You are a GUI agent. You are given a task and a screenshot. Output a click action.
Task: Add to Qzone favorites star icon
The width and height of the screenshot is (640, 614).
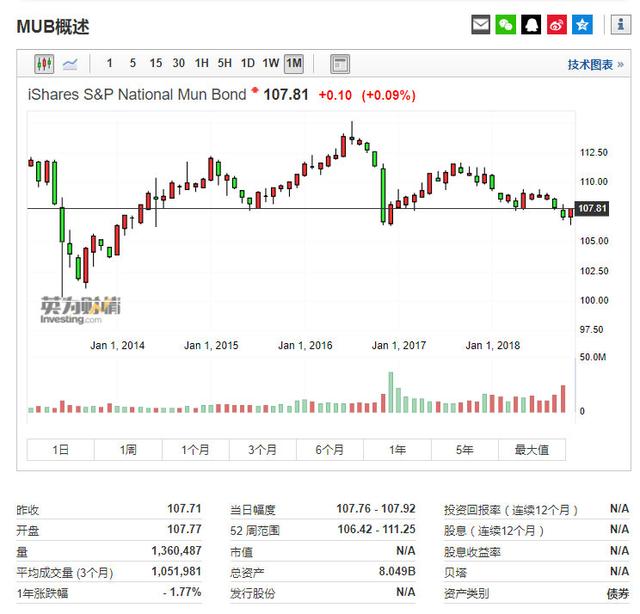(582, 24)
